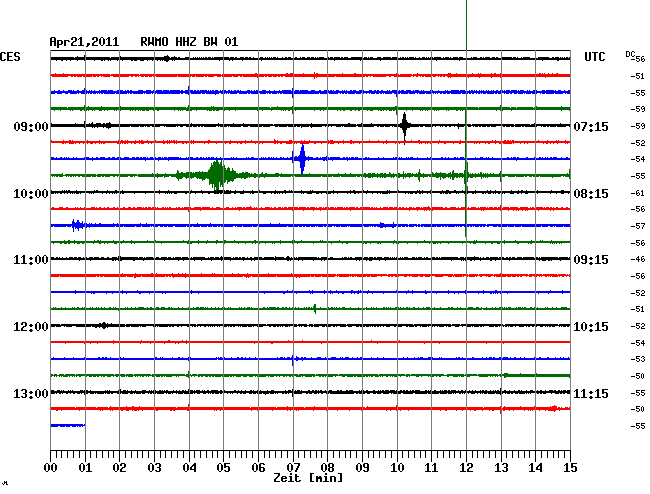The width and height of the screenshot is (650, 494).
Task: Click the 11:15 UTC time label
Action: (591, 393)
